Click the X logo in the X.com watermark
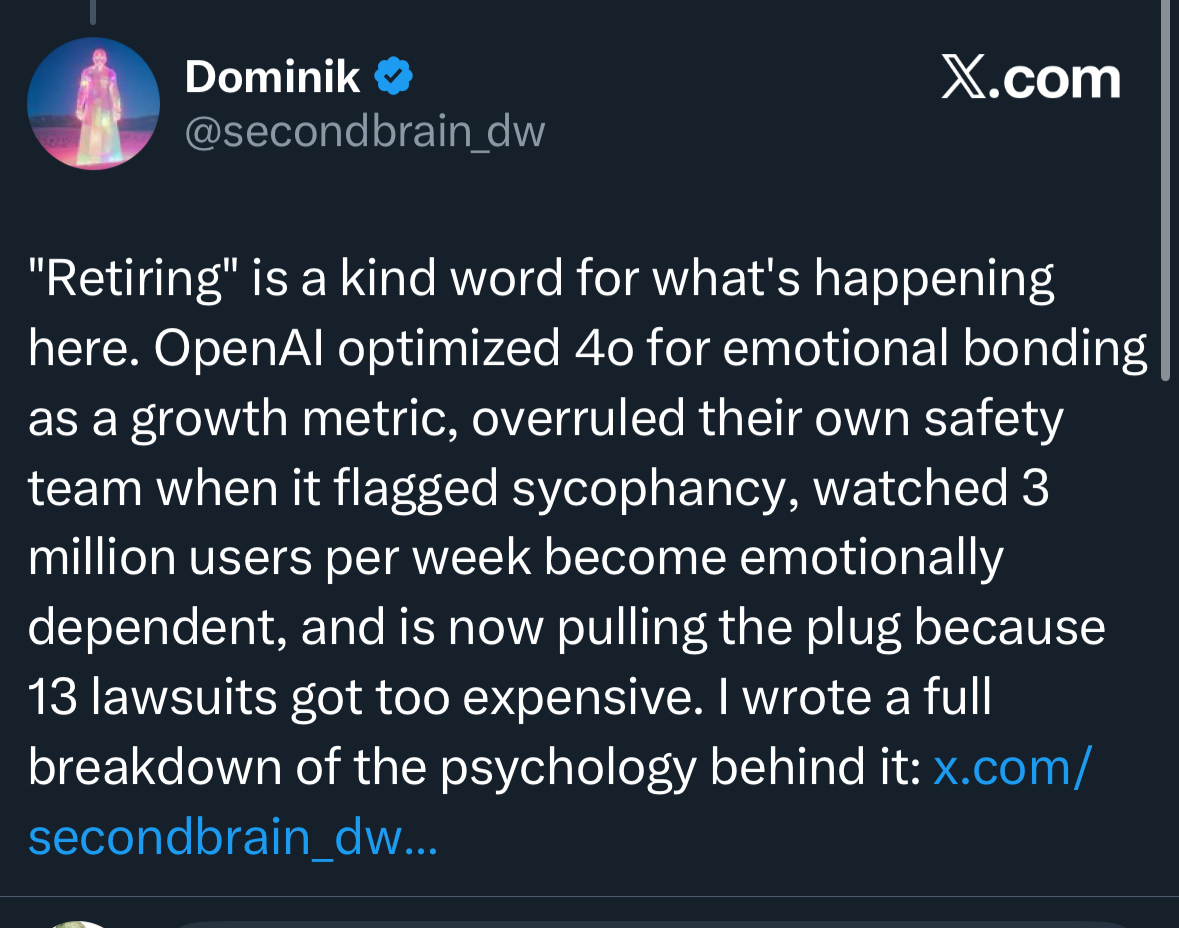The height and width of the screenshot is (928, 1179). (x=962, y=79)
